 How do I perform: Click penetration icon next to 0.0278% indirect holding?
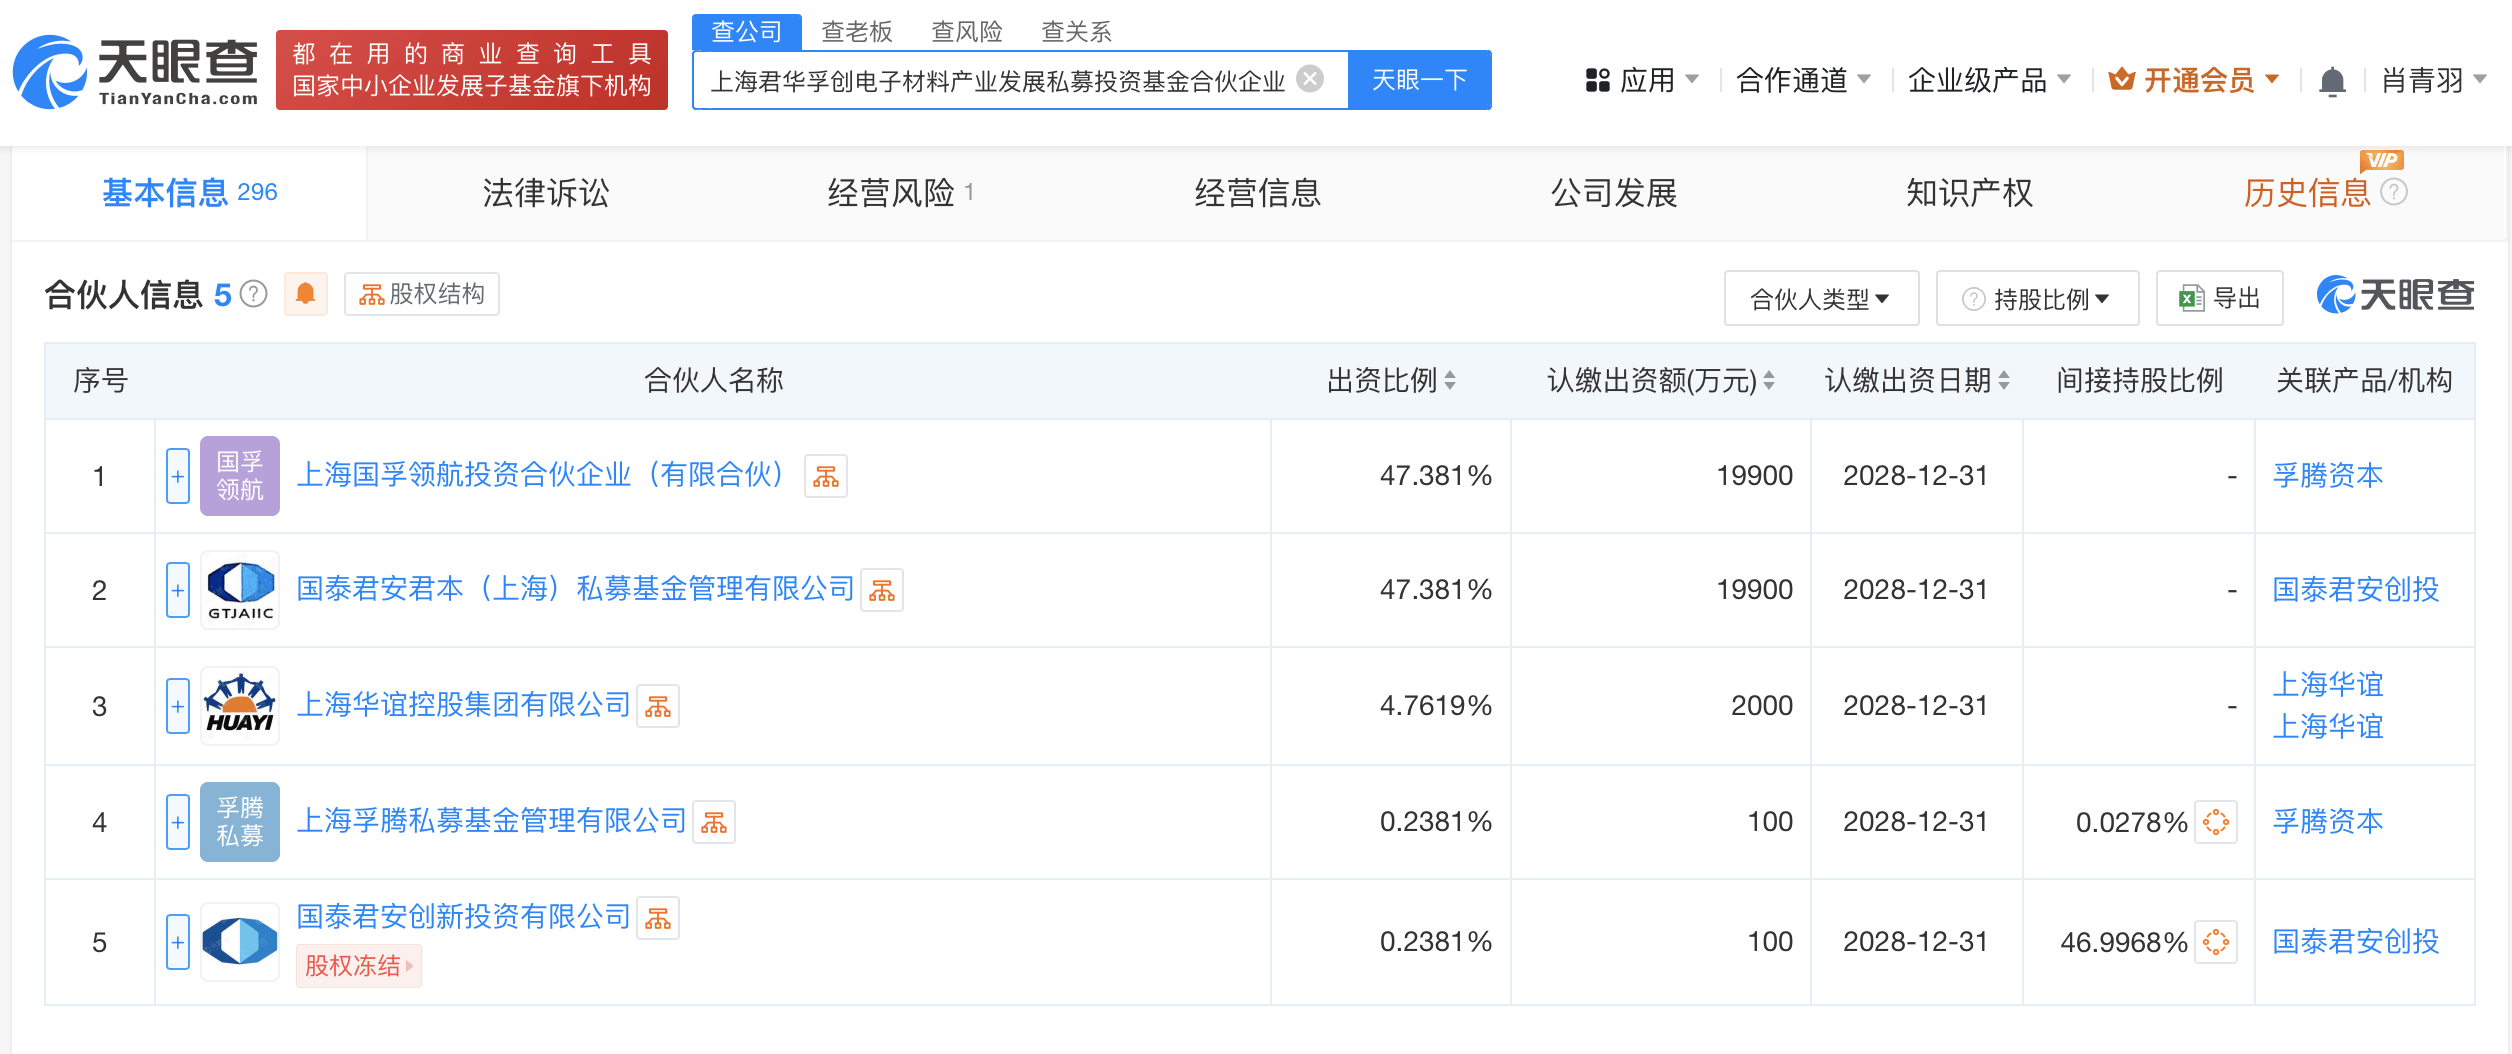(2215, 823)
